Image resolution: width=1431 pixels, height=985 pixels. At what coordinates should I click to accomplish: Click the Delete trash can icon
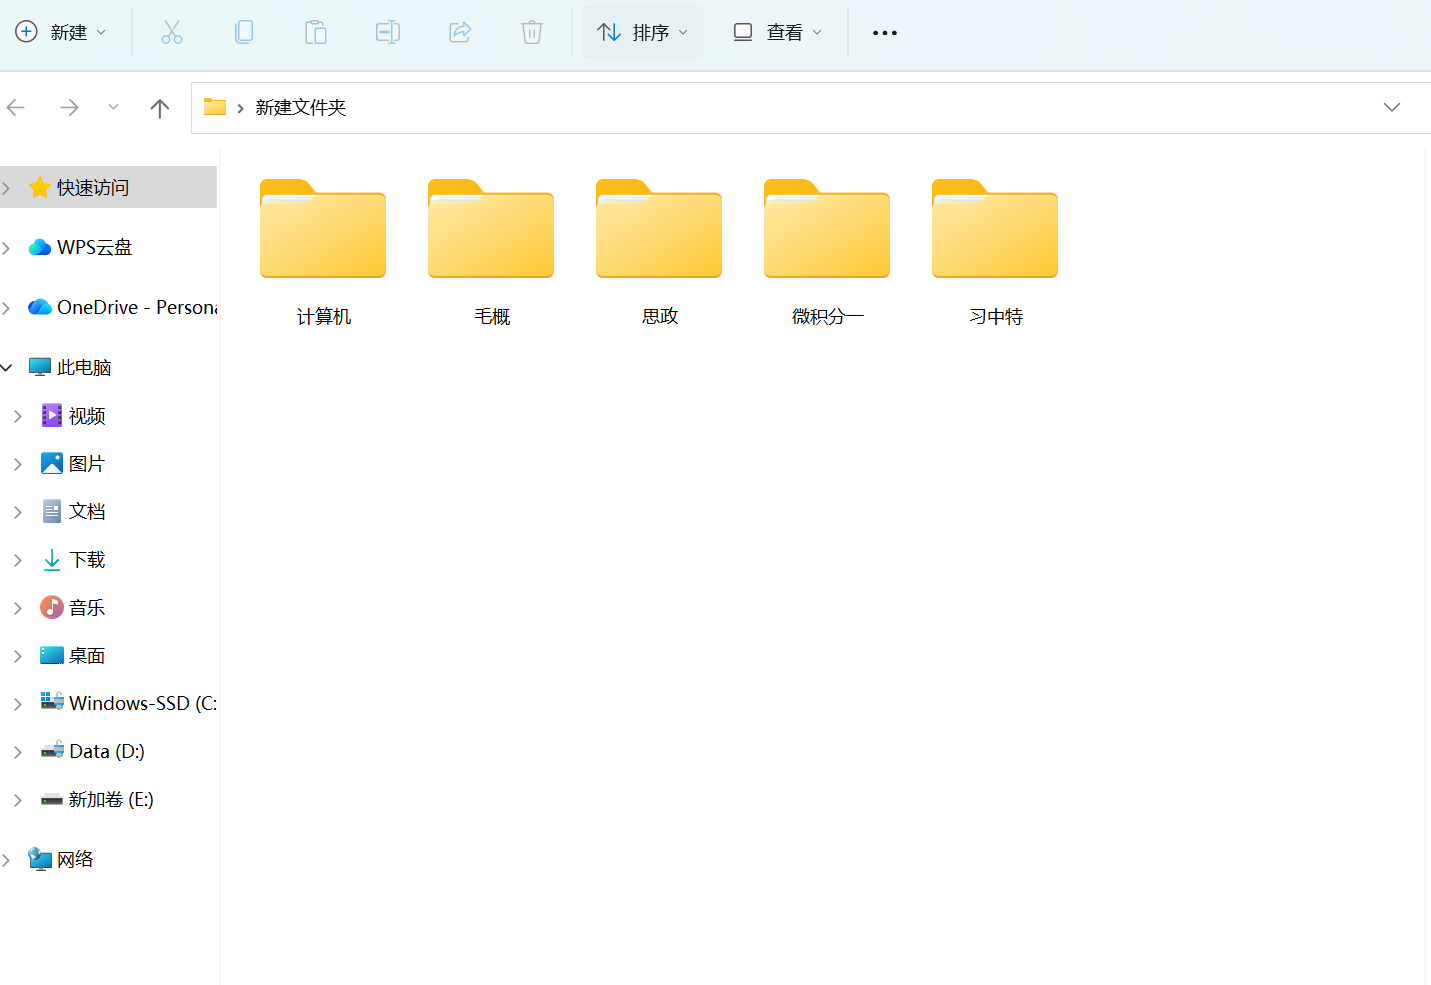[532, 33]
